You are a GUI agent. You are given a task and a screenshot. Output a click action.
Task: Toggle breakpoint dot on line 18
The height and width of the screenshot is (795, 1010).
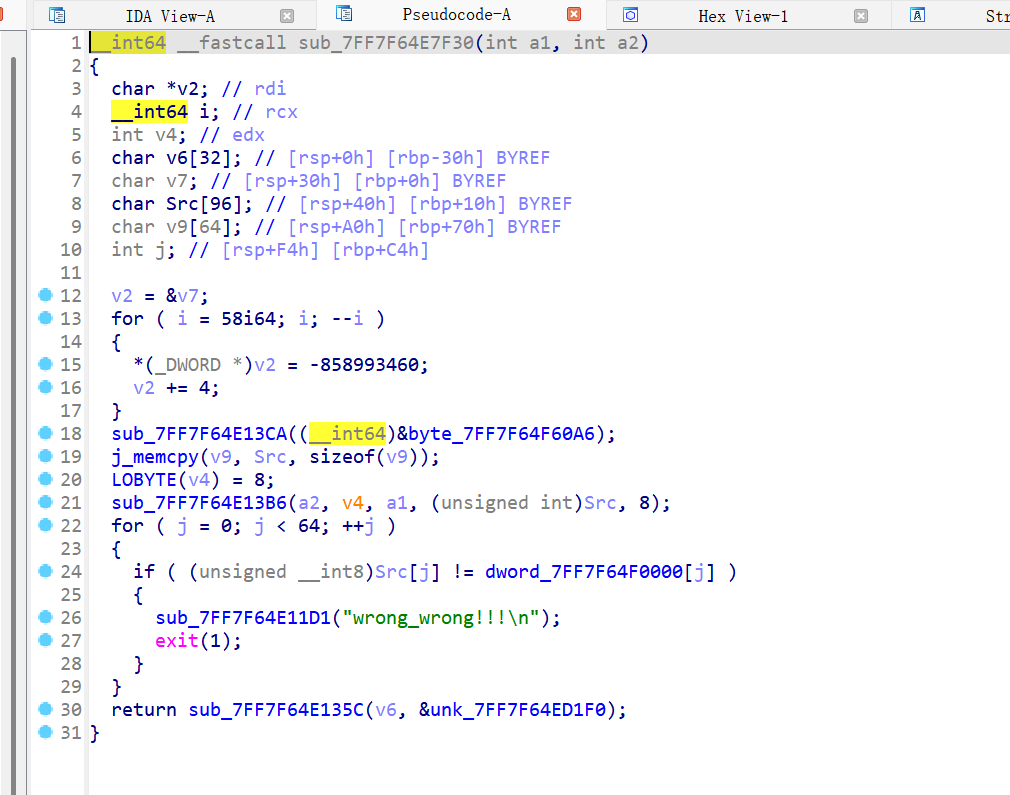point(45,433)
